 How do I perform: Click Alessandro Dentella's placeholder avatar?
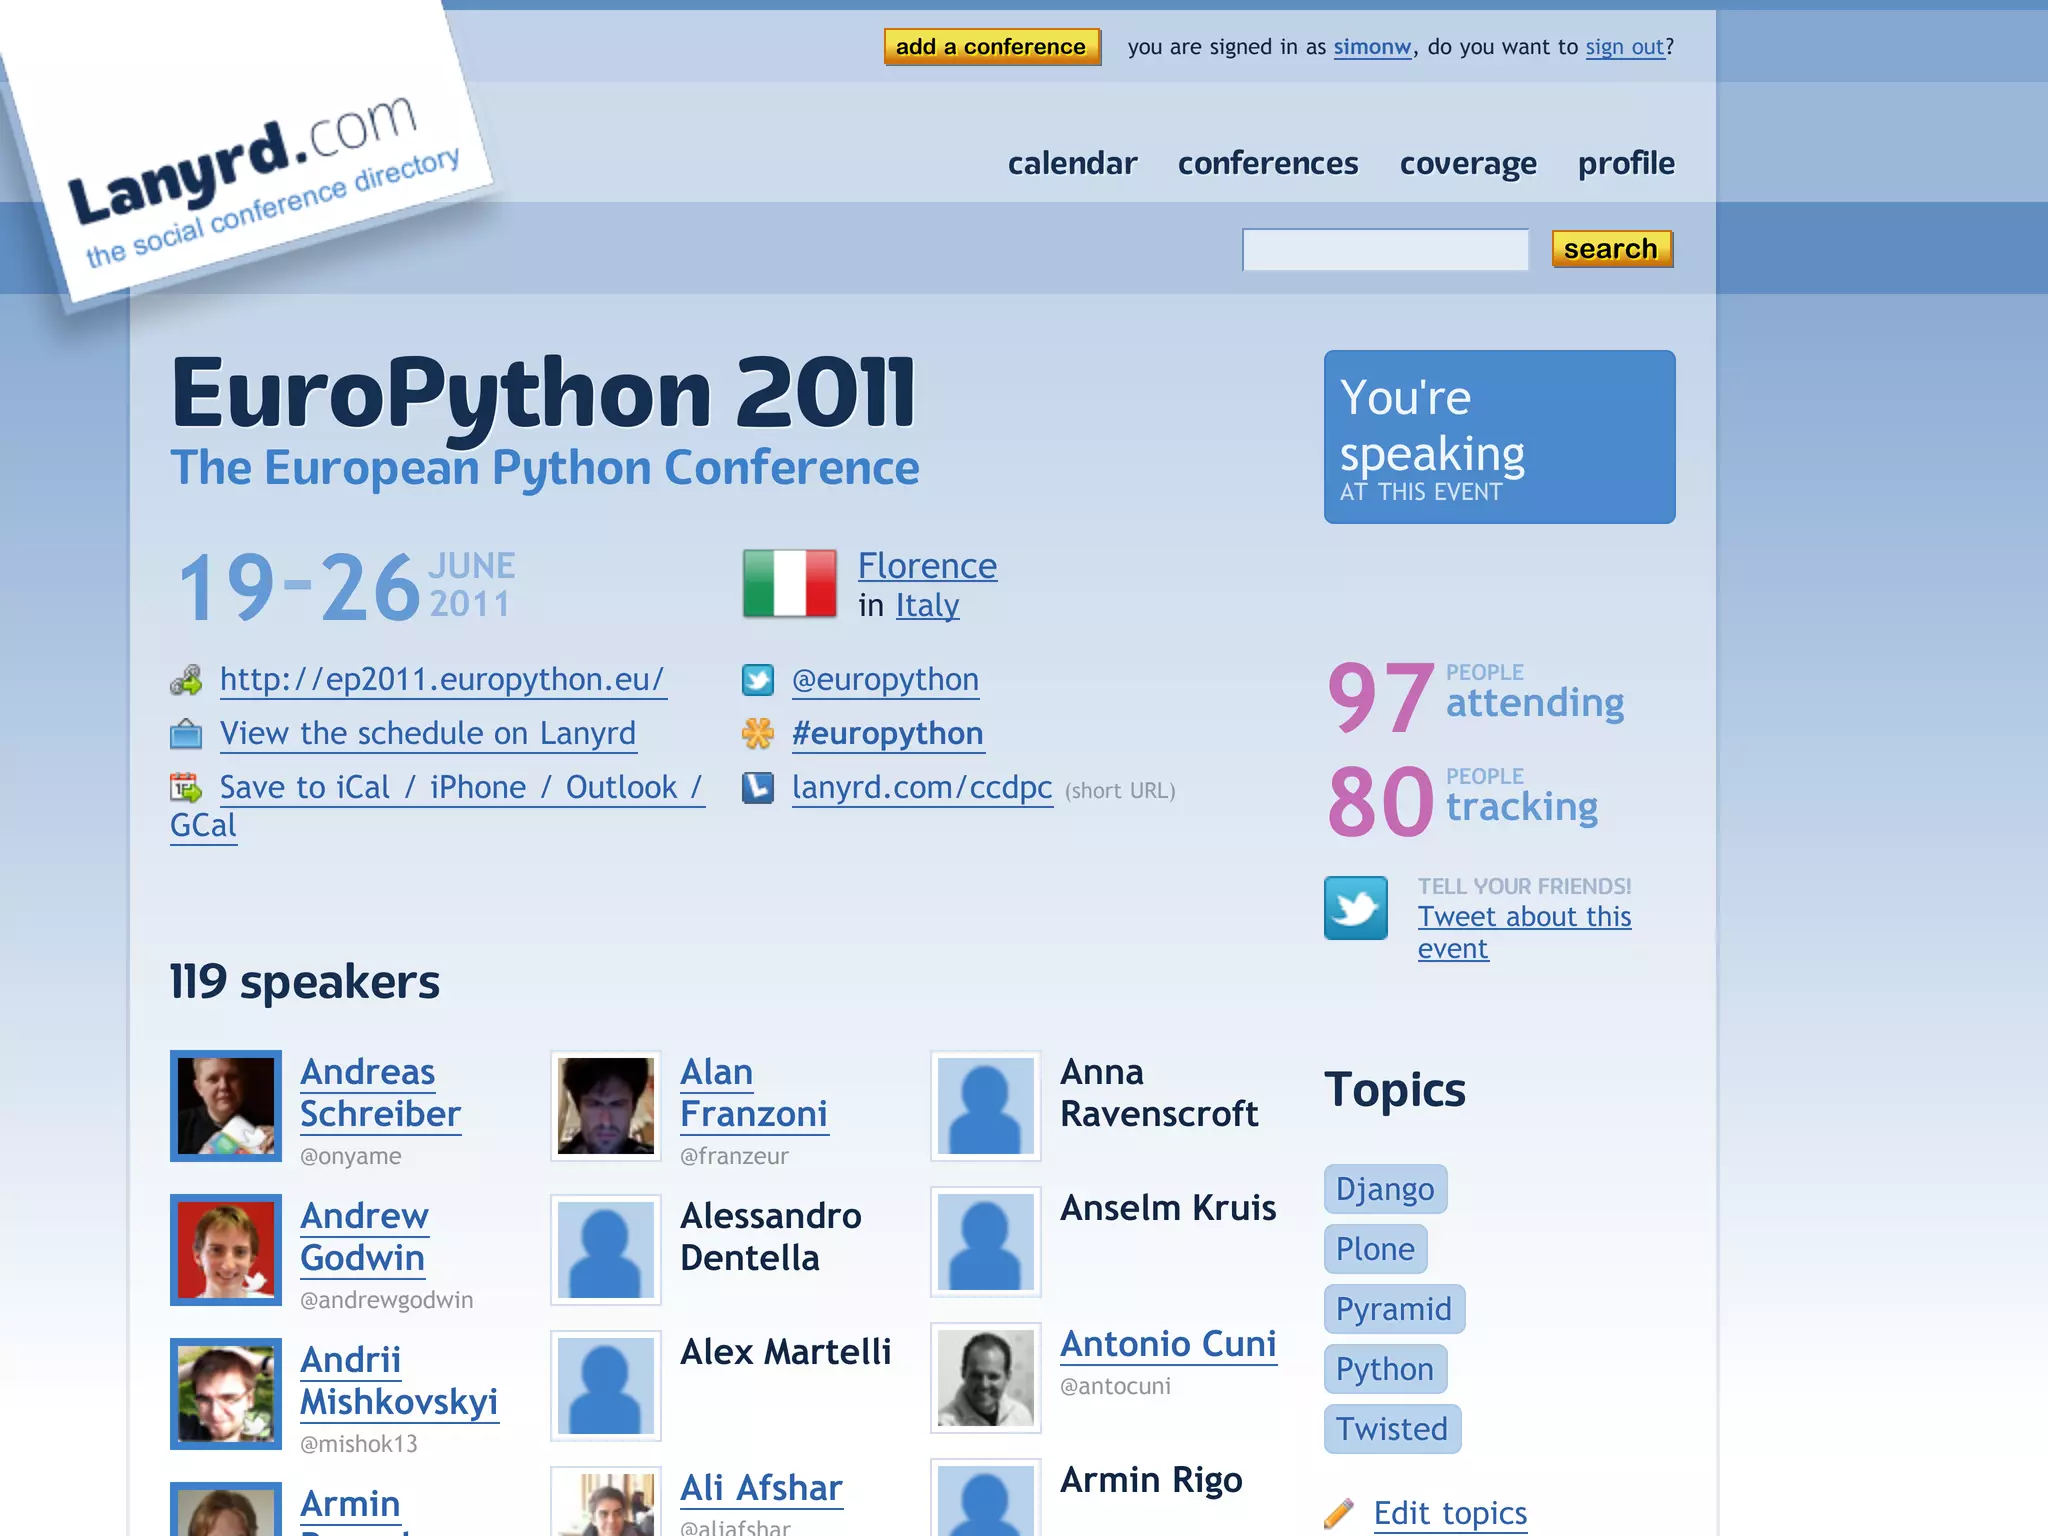[606, 1250]
